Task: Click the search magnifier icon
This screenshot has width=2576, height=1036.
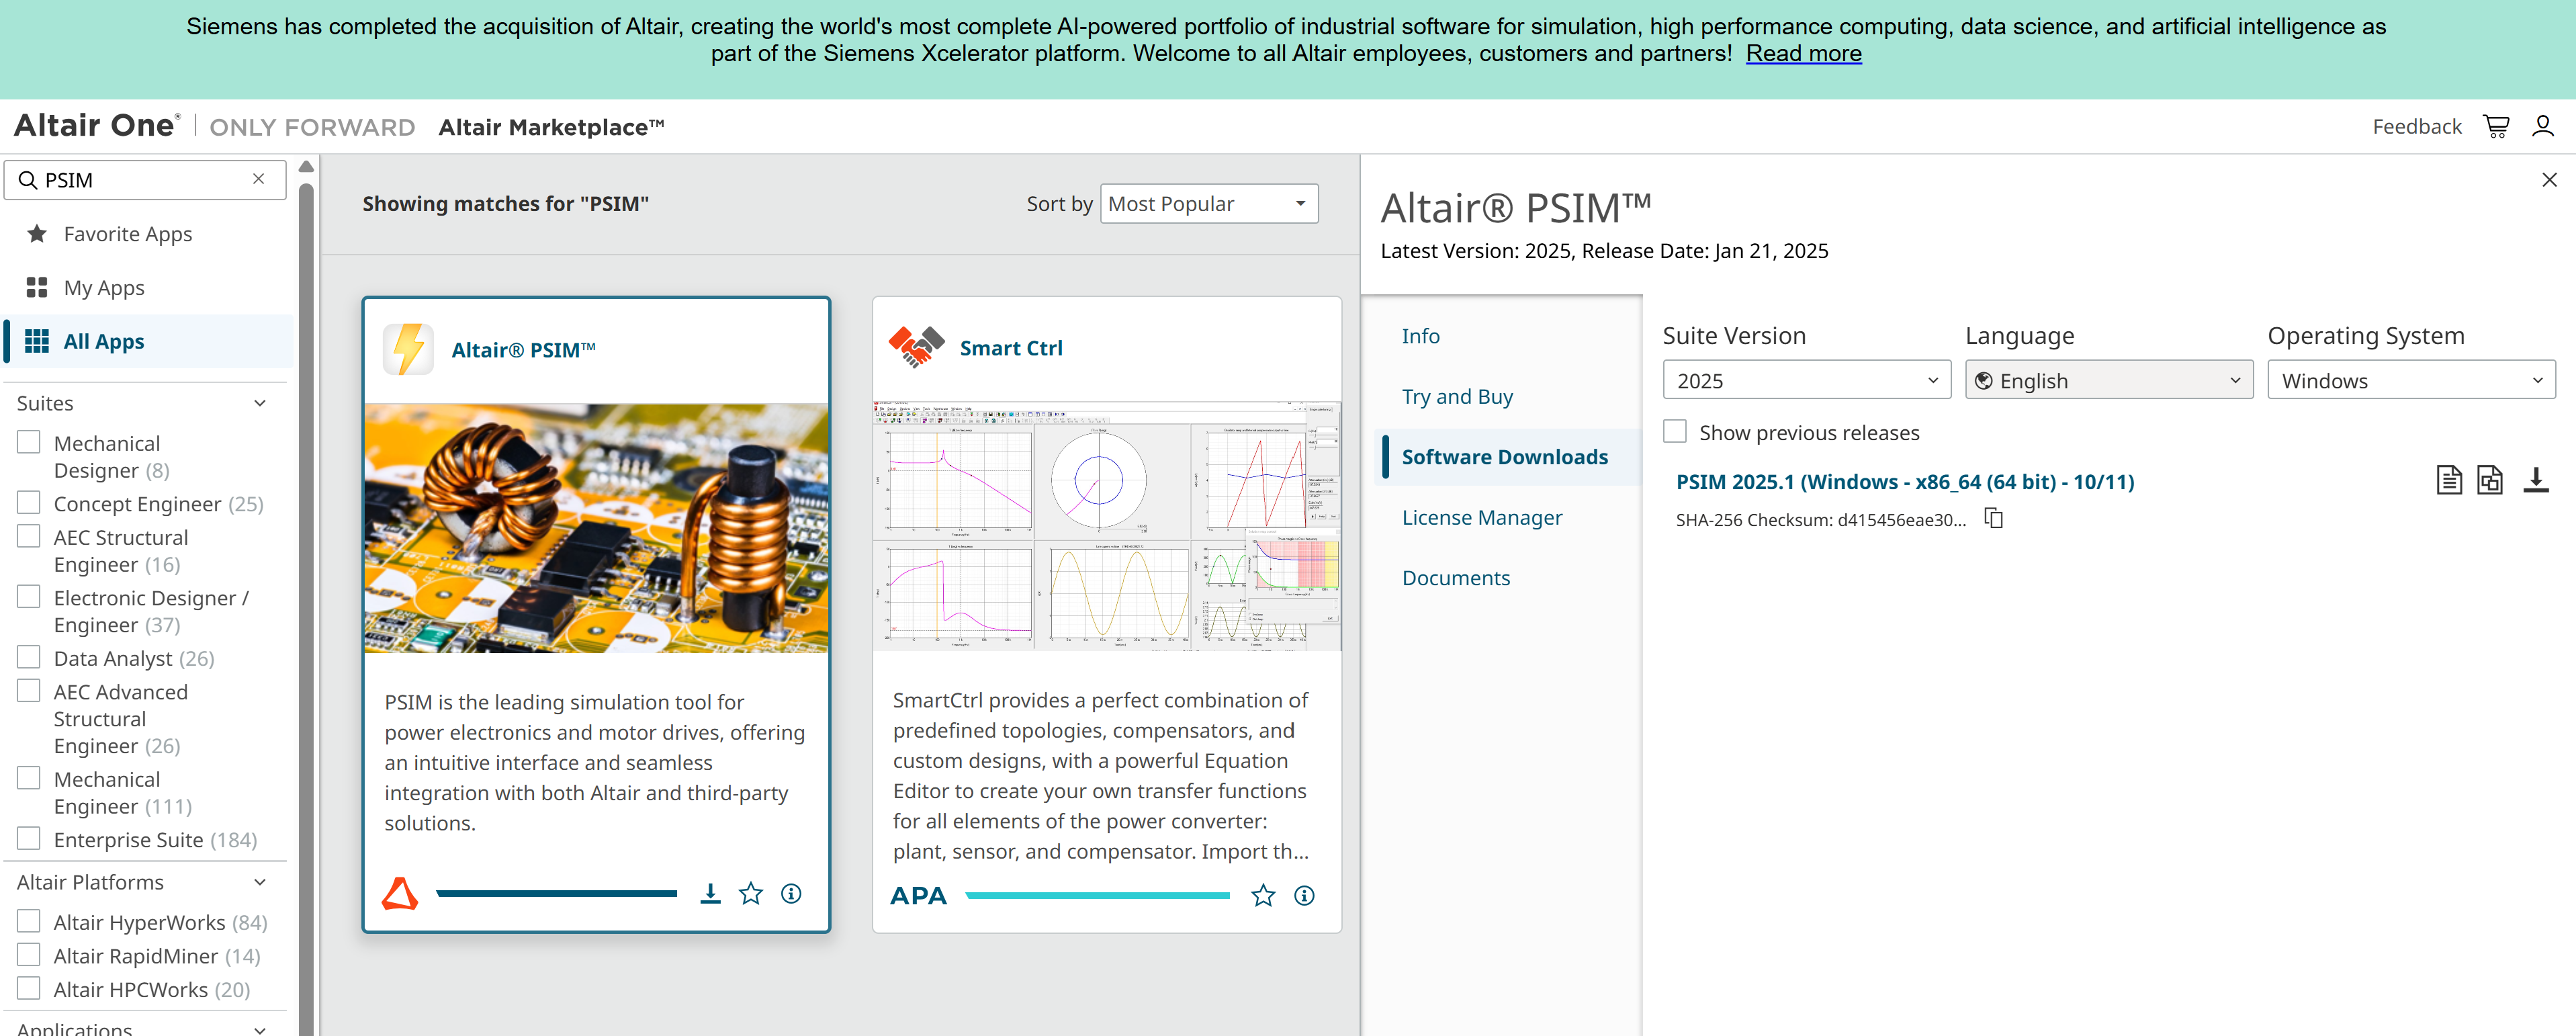Action: [x=28, y=180]
